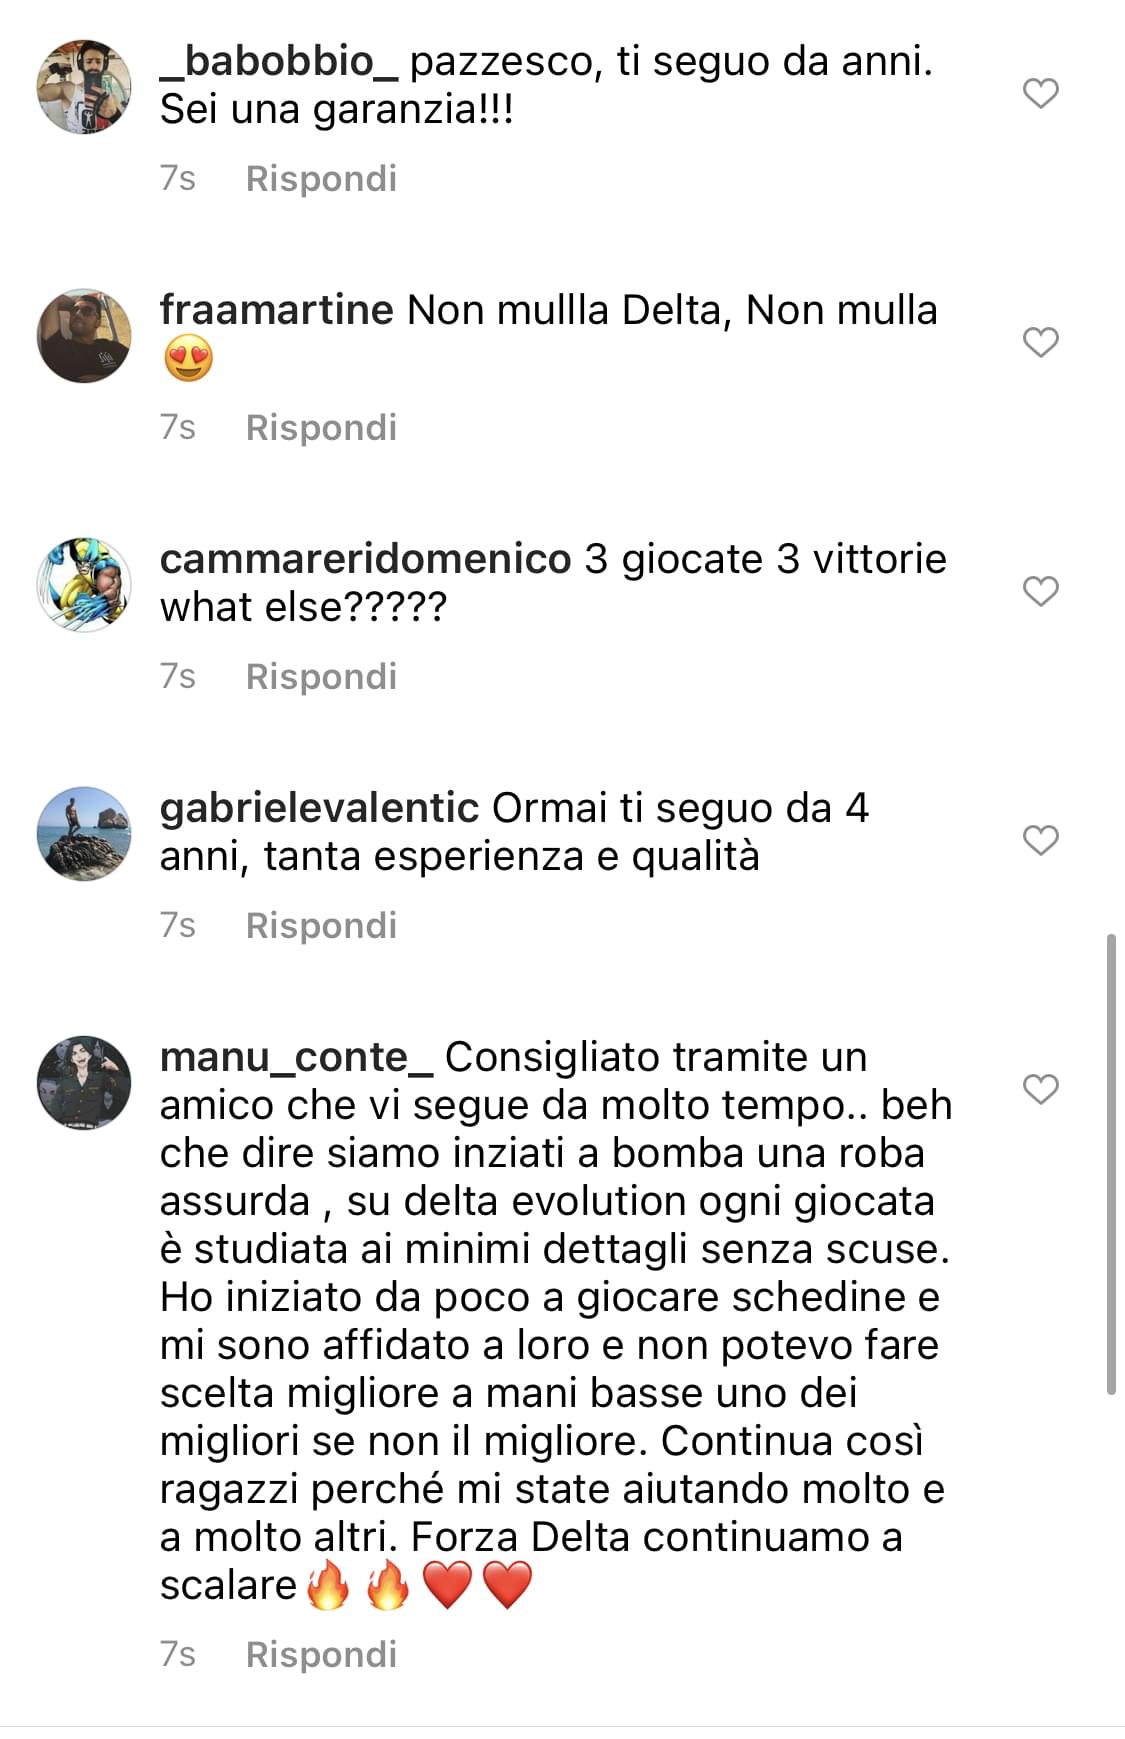This screenshot has width=1125, height=1739.
Task: Like the comment by _babobbio_
Action: point(1041,93)
